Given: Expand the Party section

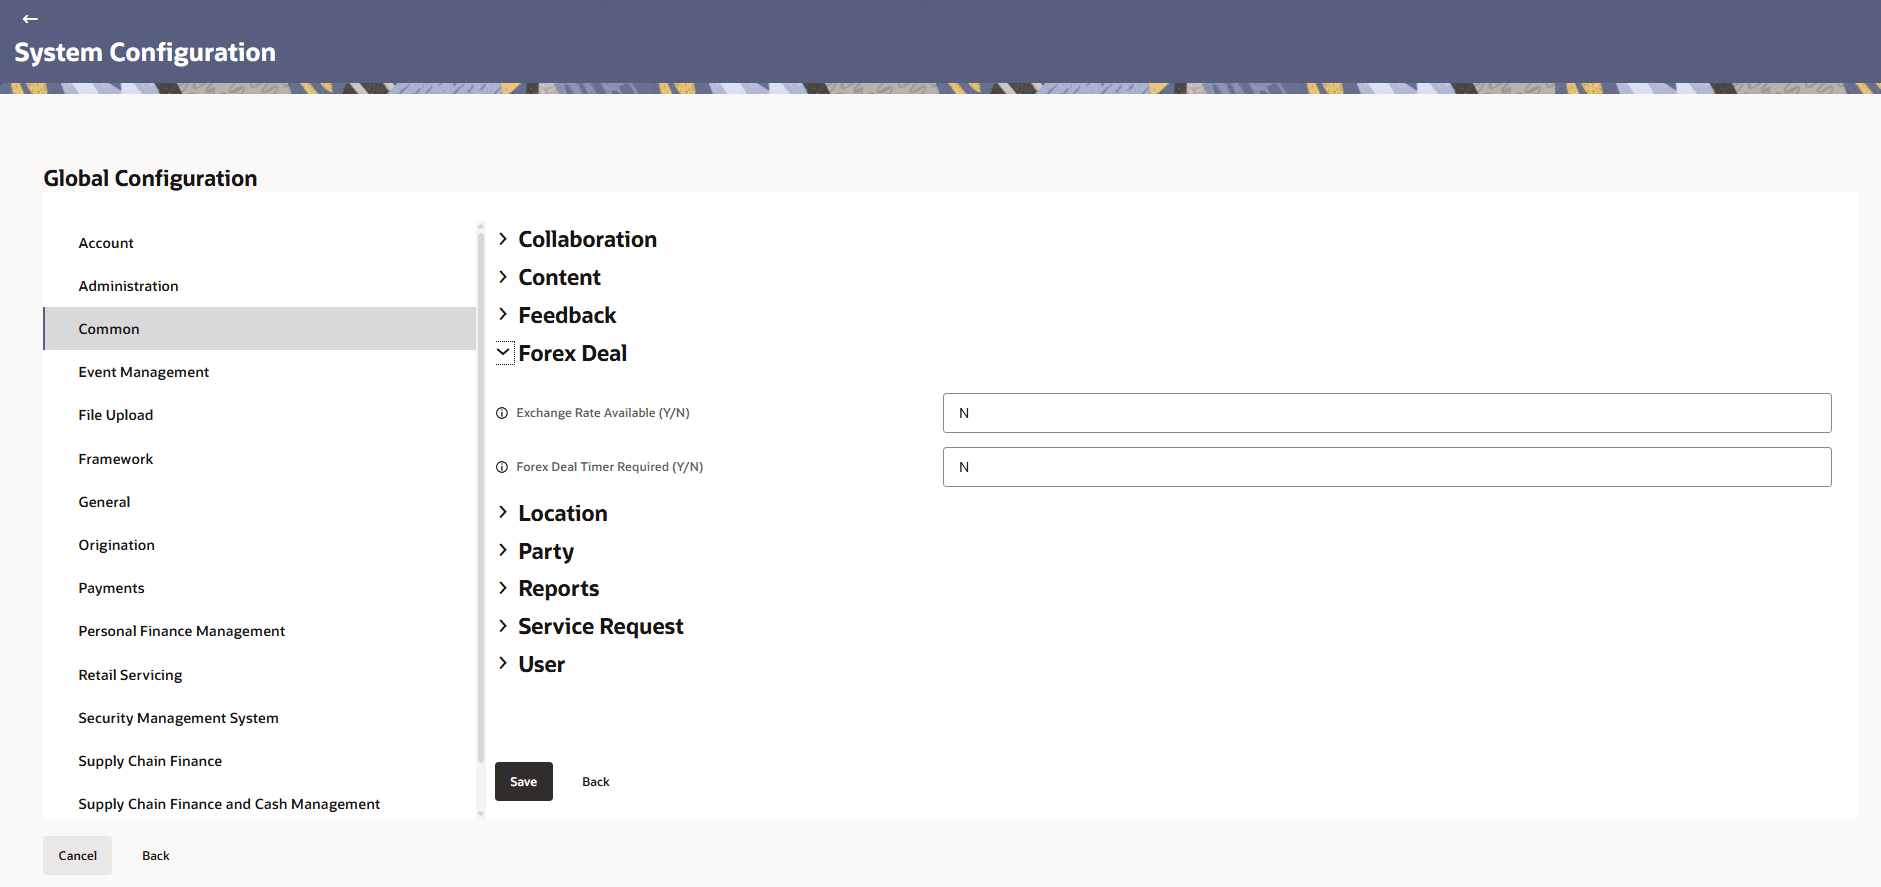Looking at the screenshot, I should tap(504, 551).
